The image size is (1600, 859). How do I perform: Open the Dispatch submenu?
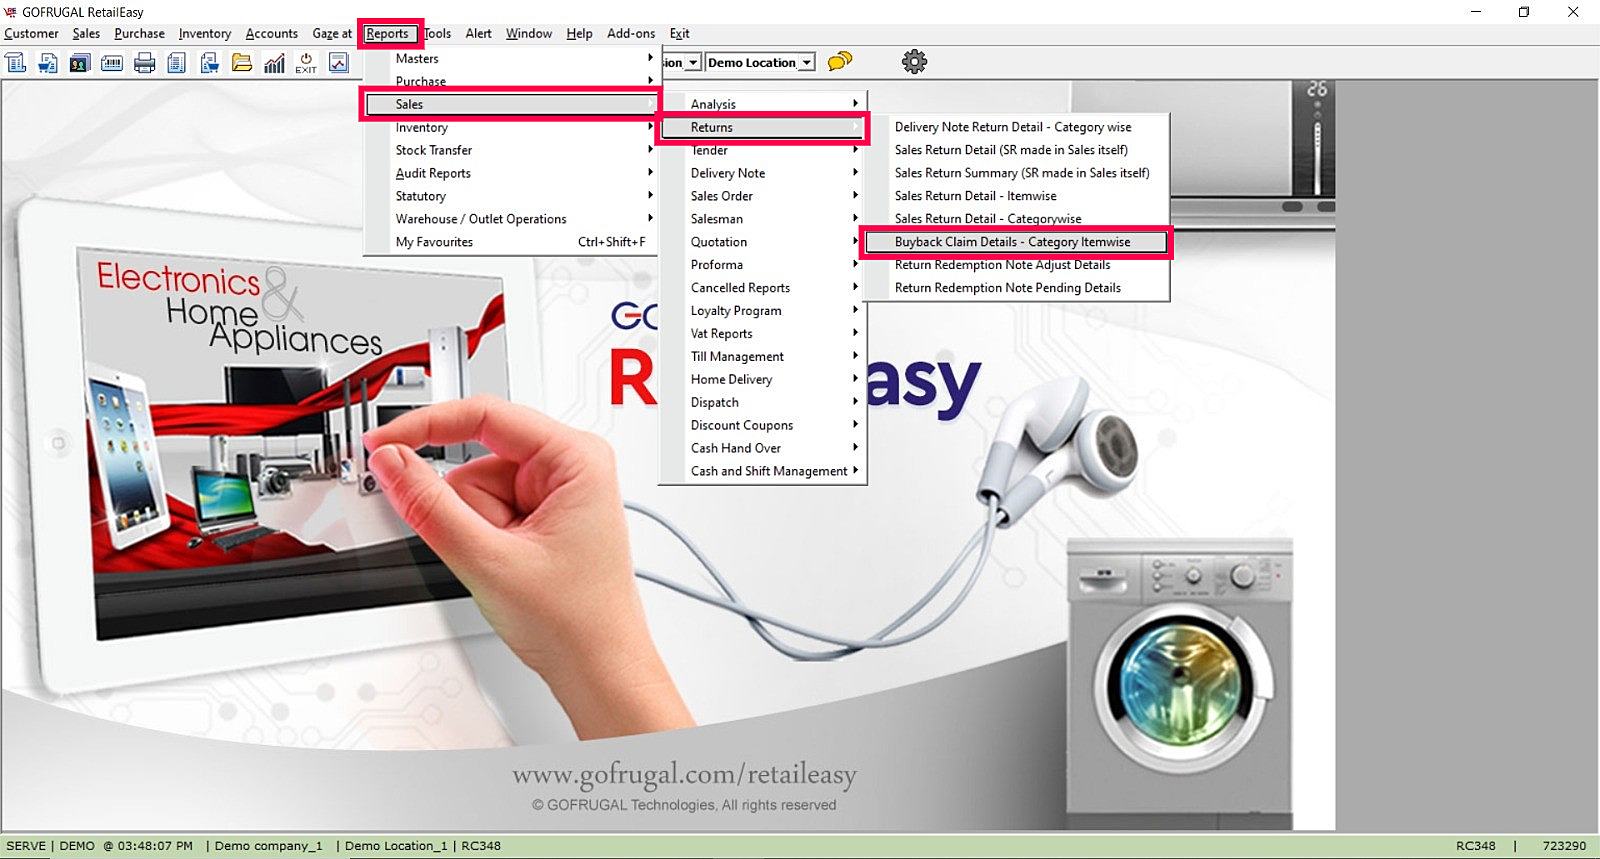click(x=763, y=403)
